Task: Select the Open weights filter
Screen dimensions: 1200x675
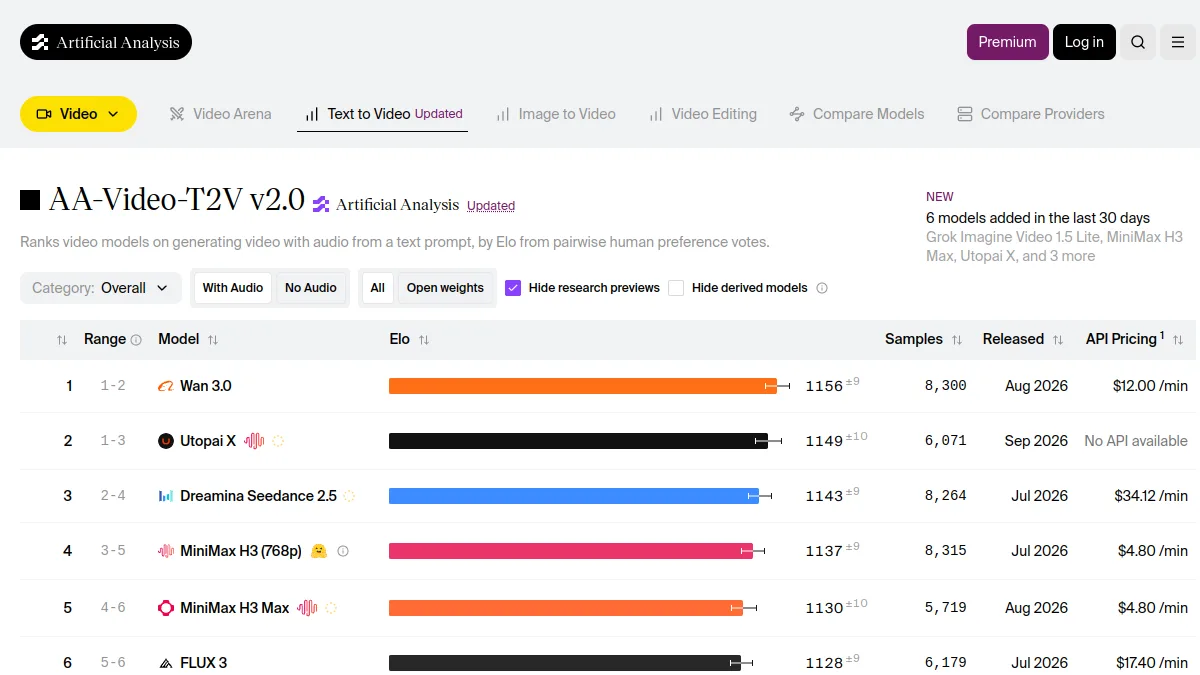Action: [x=445, y=288]
